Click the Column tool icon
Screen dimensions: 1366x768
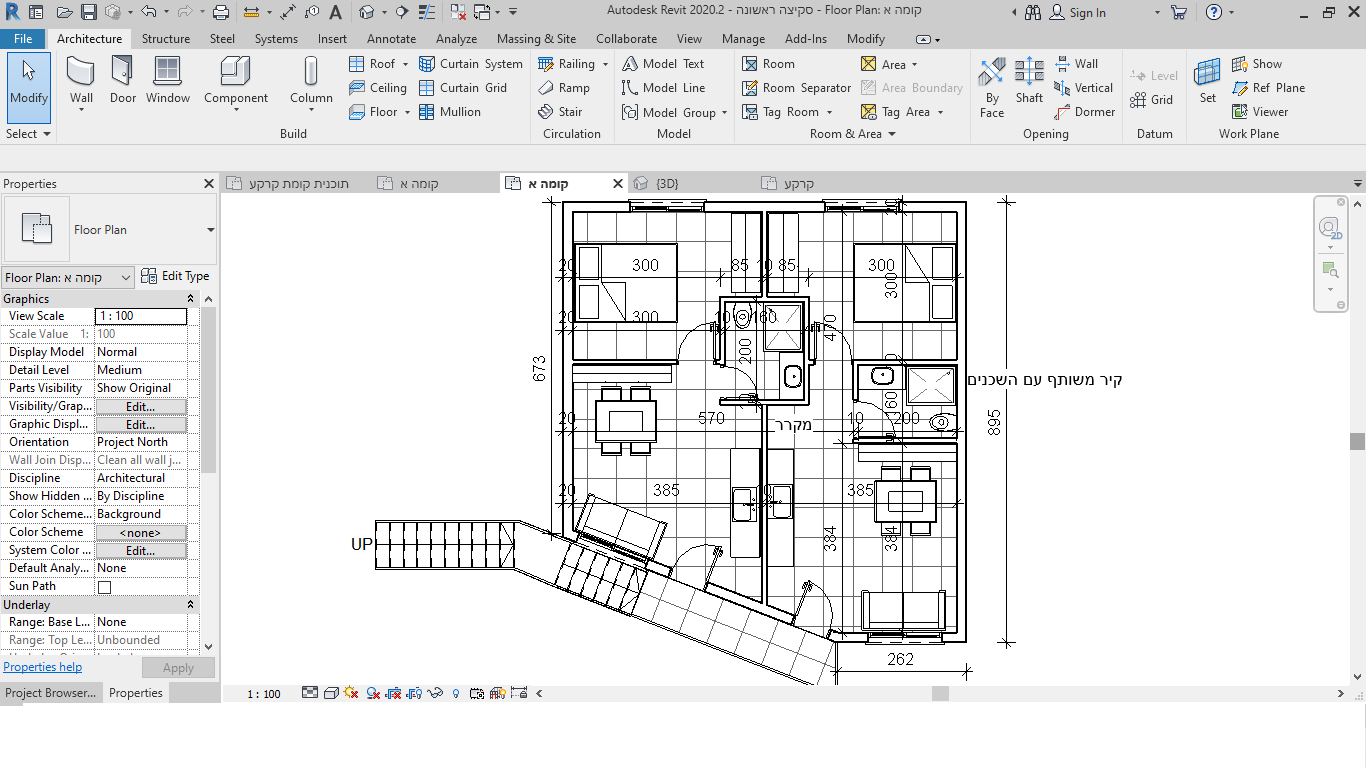[x=311, y=80]
